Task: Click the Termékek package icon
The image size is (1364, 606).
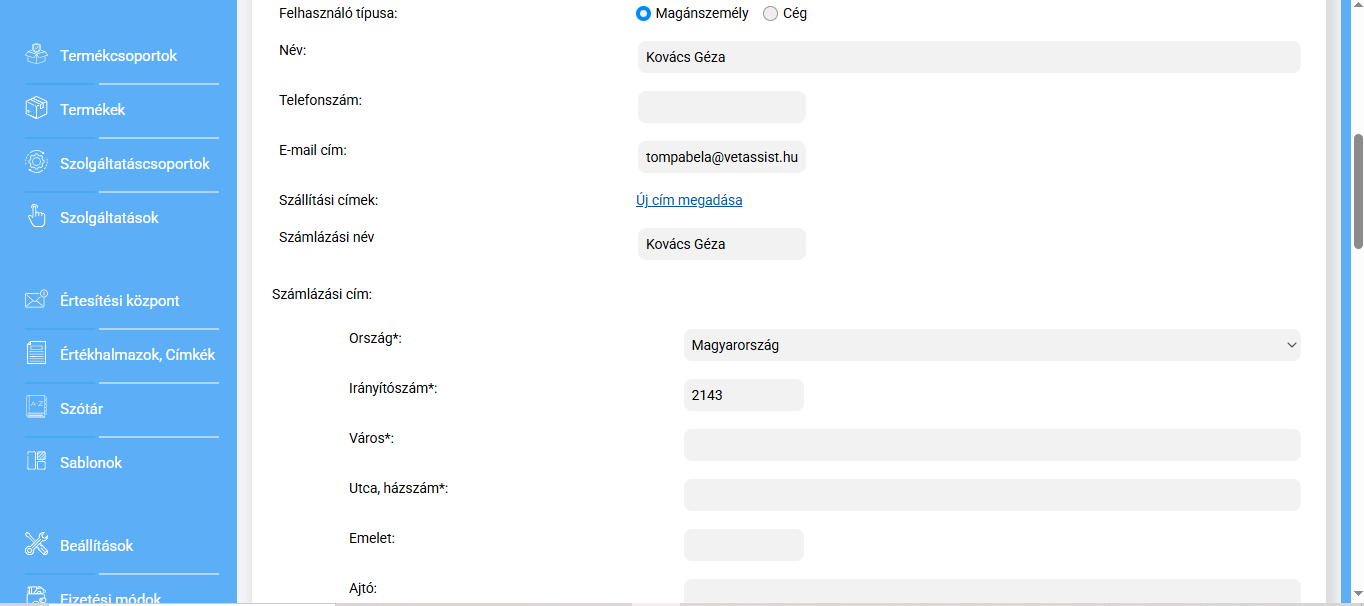Action: [37, 109]
